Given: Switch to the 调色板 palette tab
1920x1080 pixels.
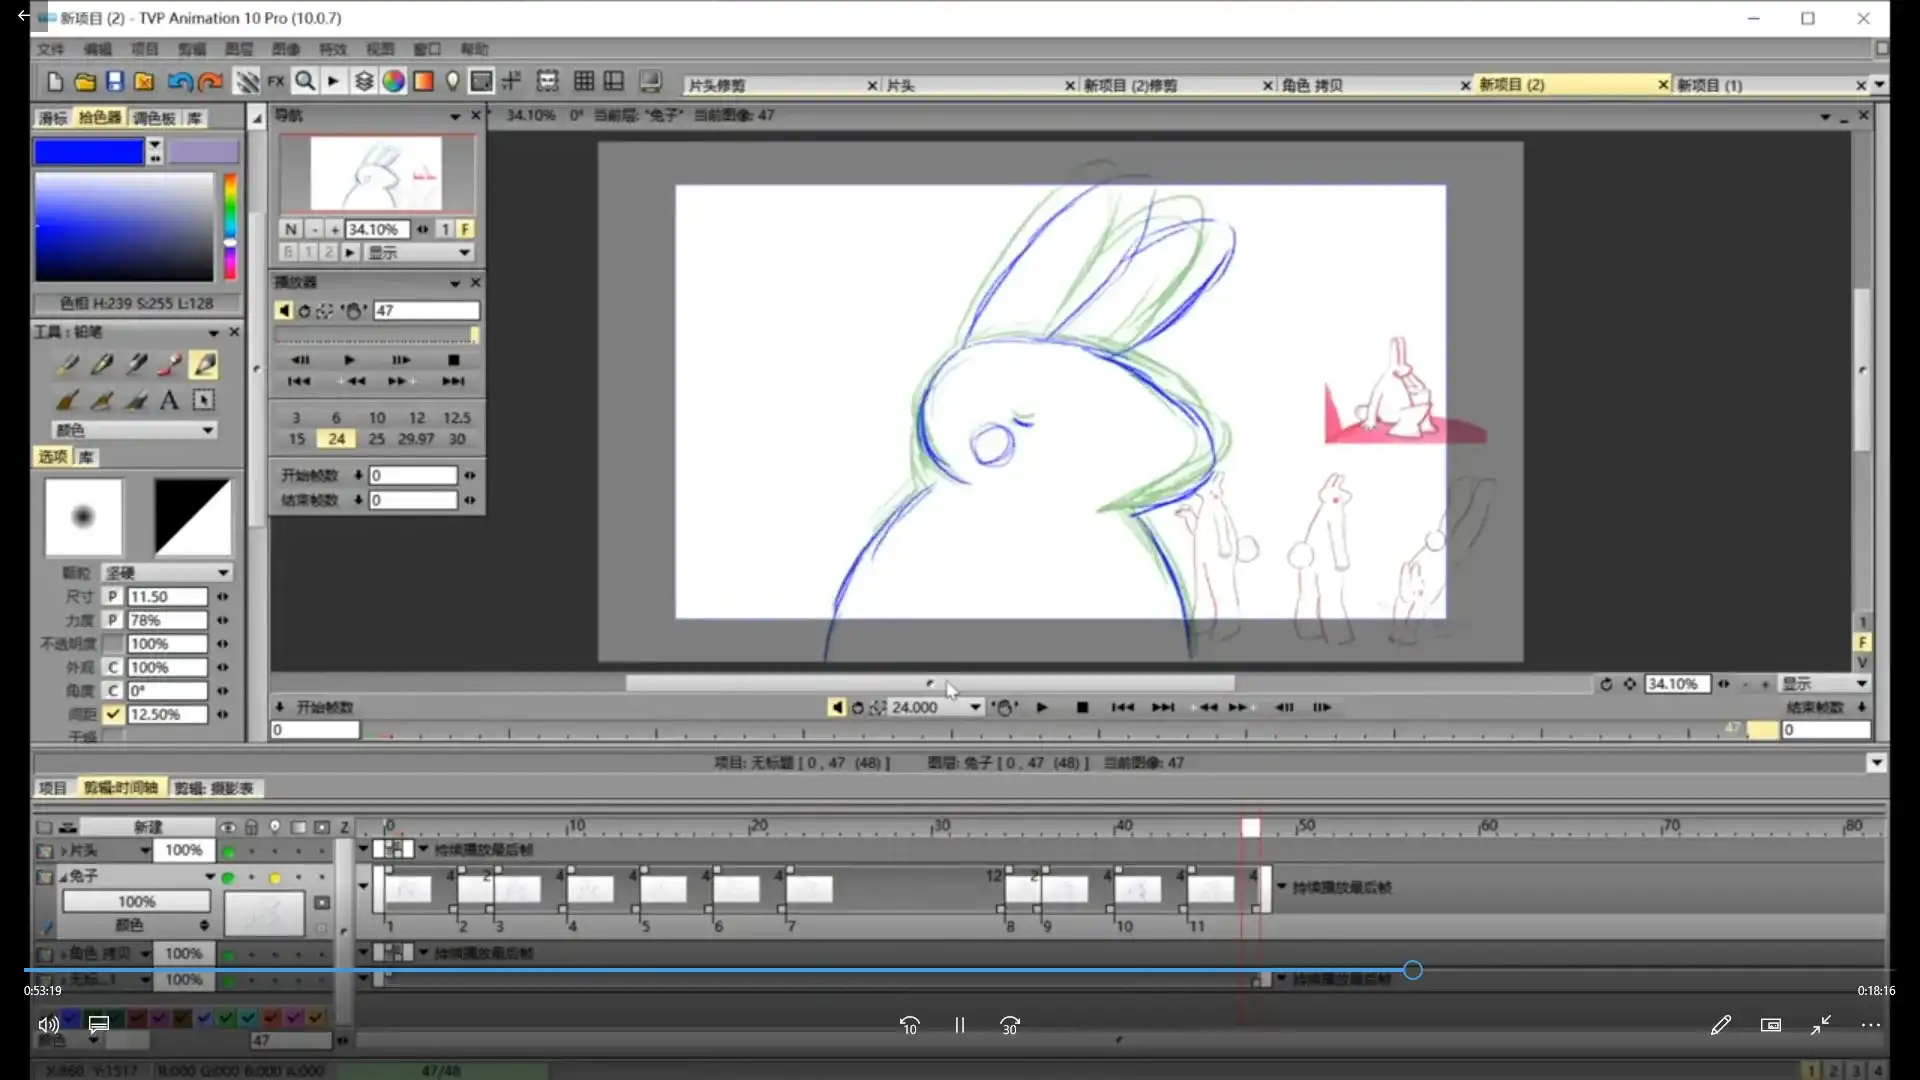Looking at the screenshot, I should 153,118.
